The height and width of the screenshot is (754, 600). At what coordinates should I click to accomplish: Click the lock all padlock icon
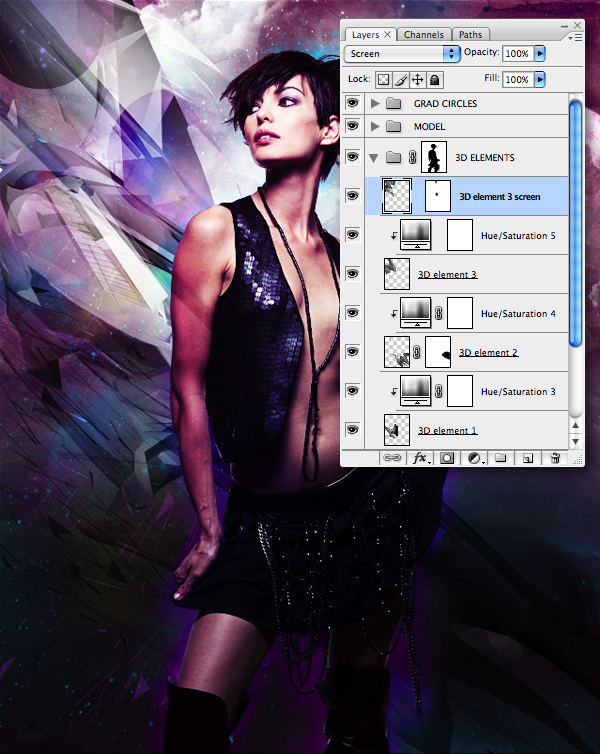(x=435, y=80)
